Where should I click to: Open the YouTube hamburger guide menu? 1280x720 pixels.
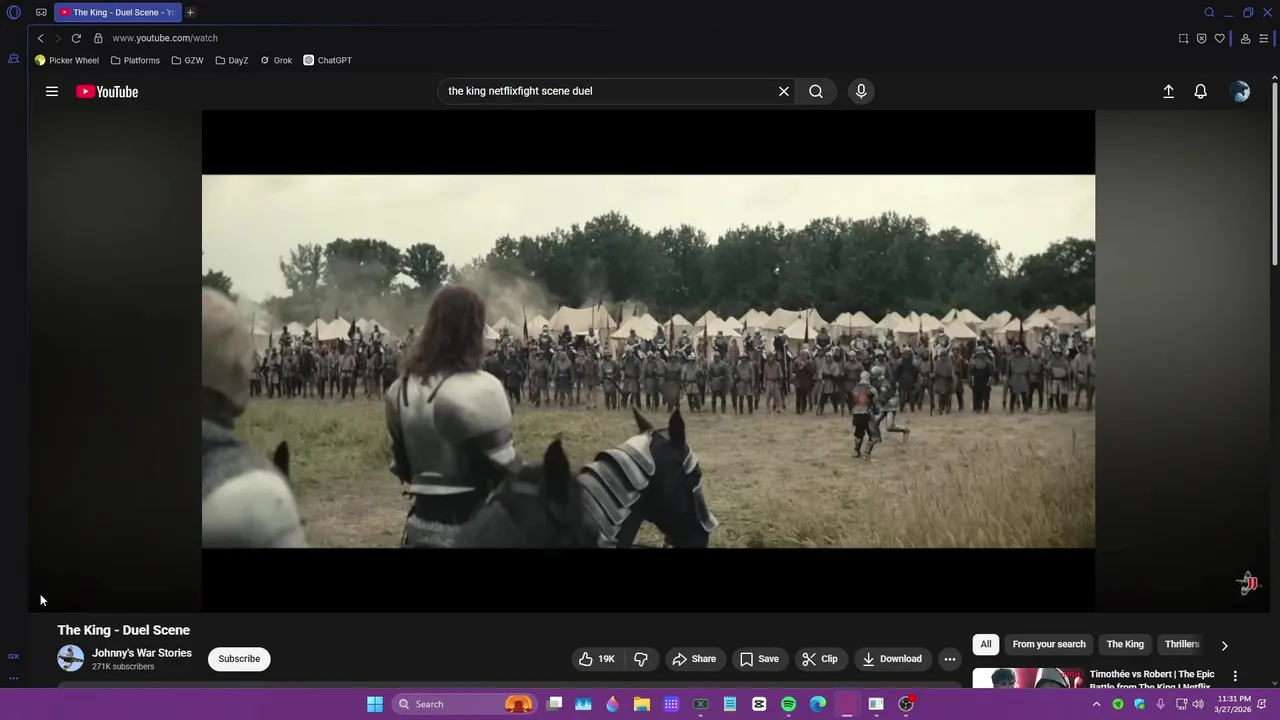pos(52,91)
